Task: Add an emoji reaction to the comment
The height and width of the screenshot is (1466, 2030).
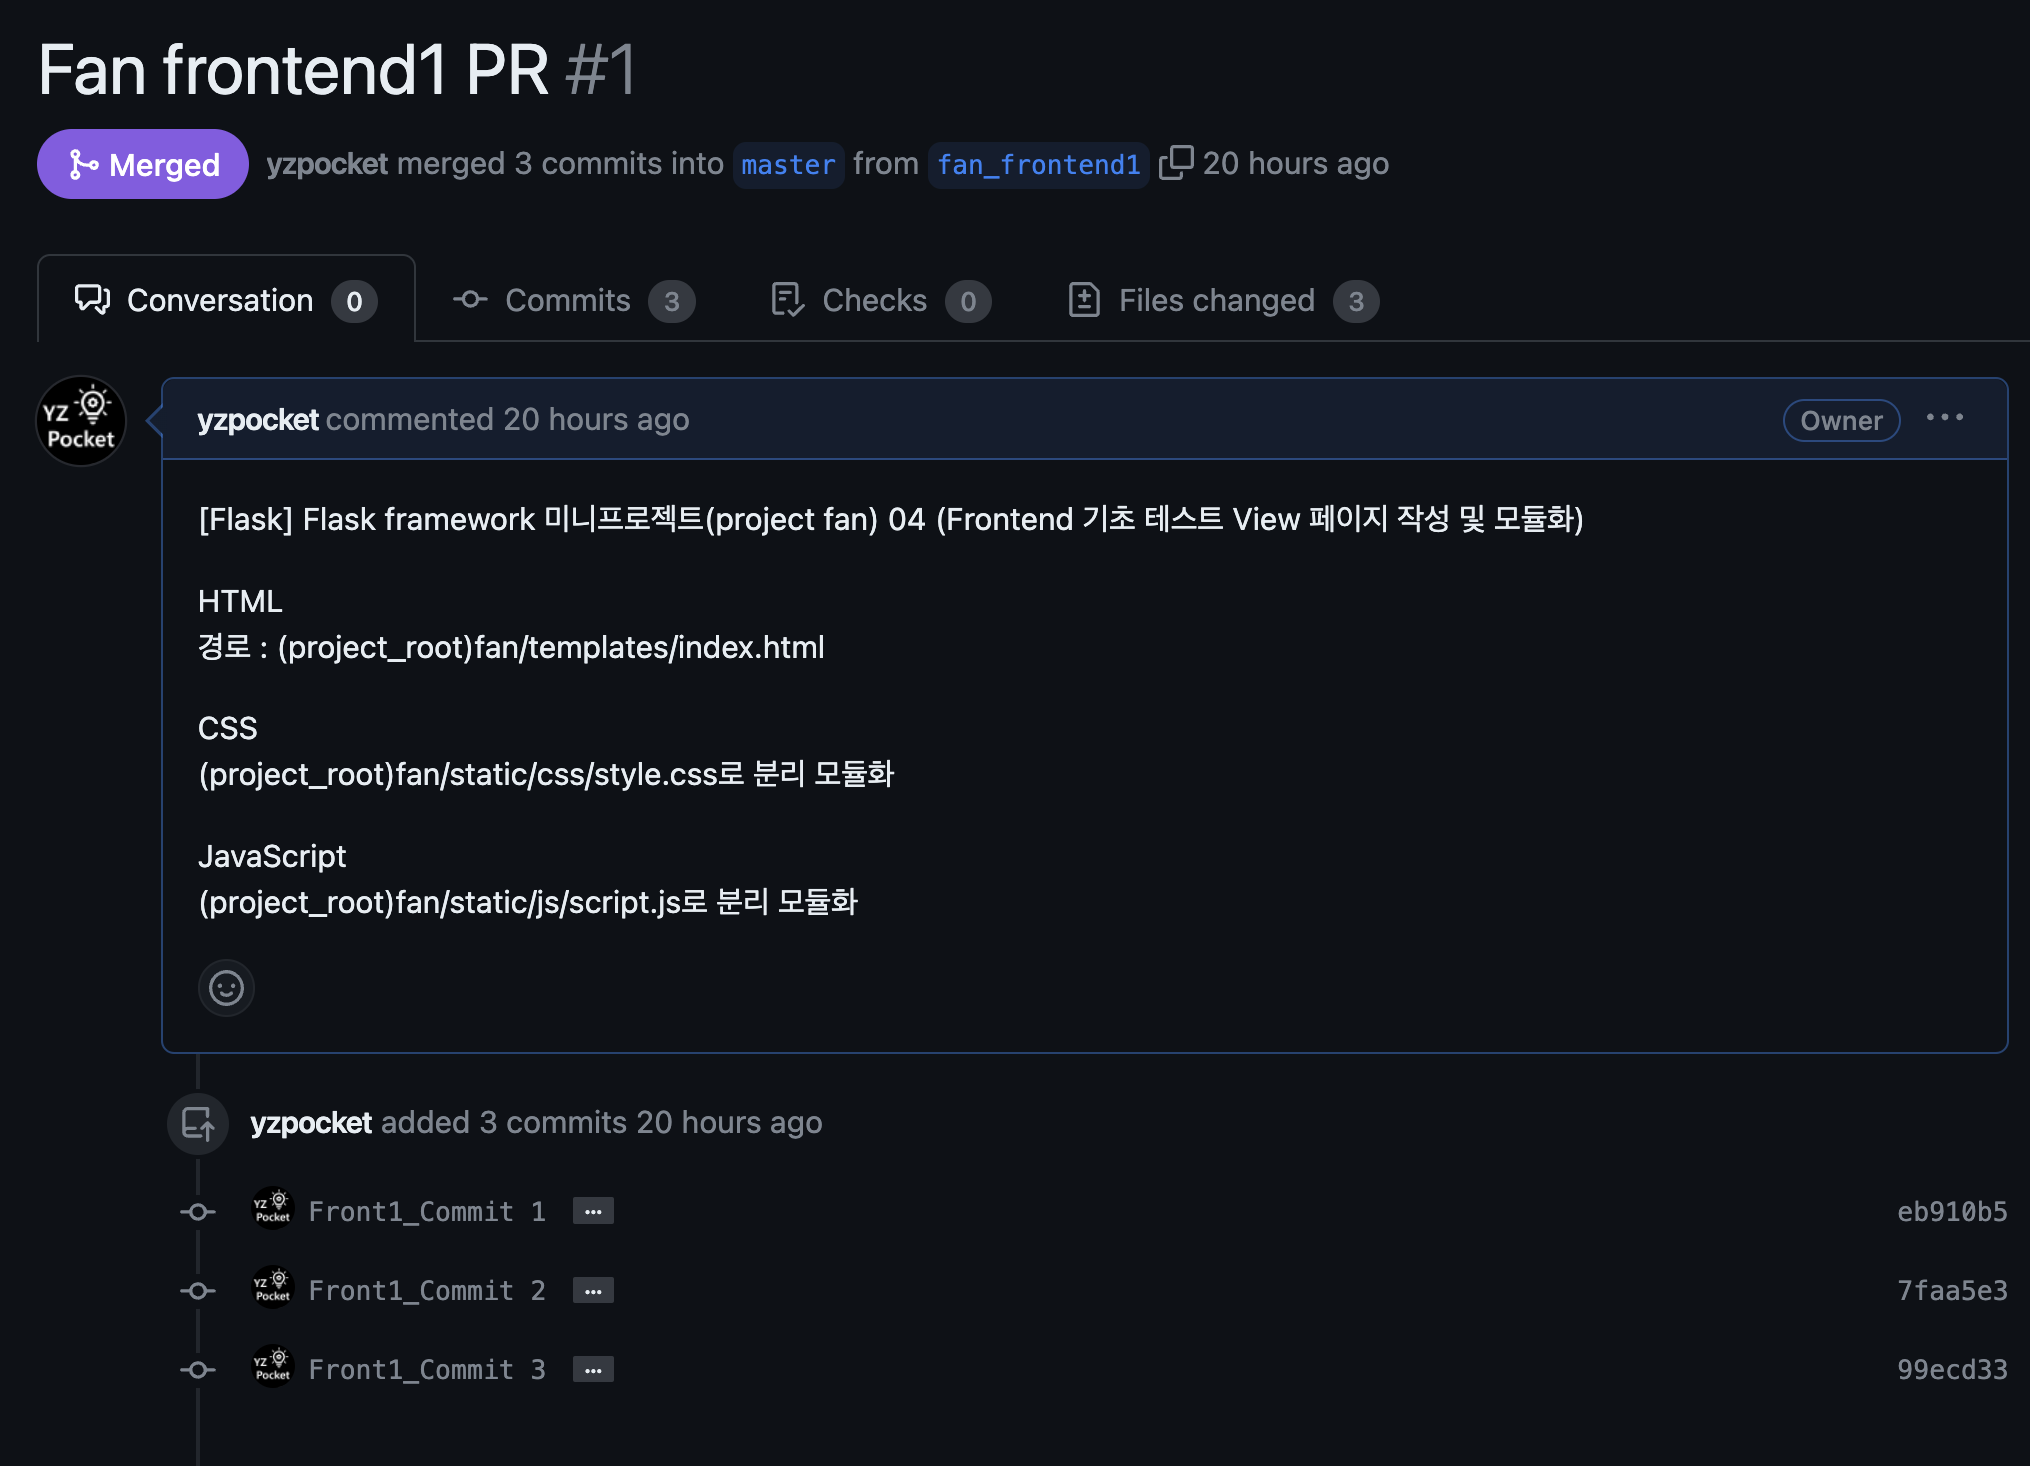Action: tap(226, 988)
